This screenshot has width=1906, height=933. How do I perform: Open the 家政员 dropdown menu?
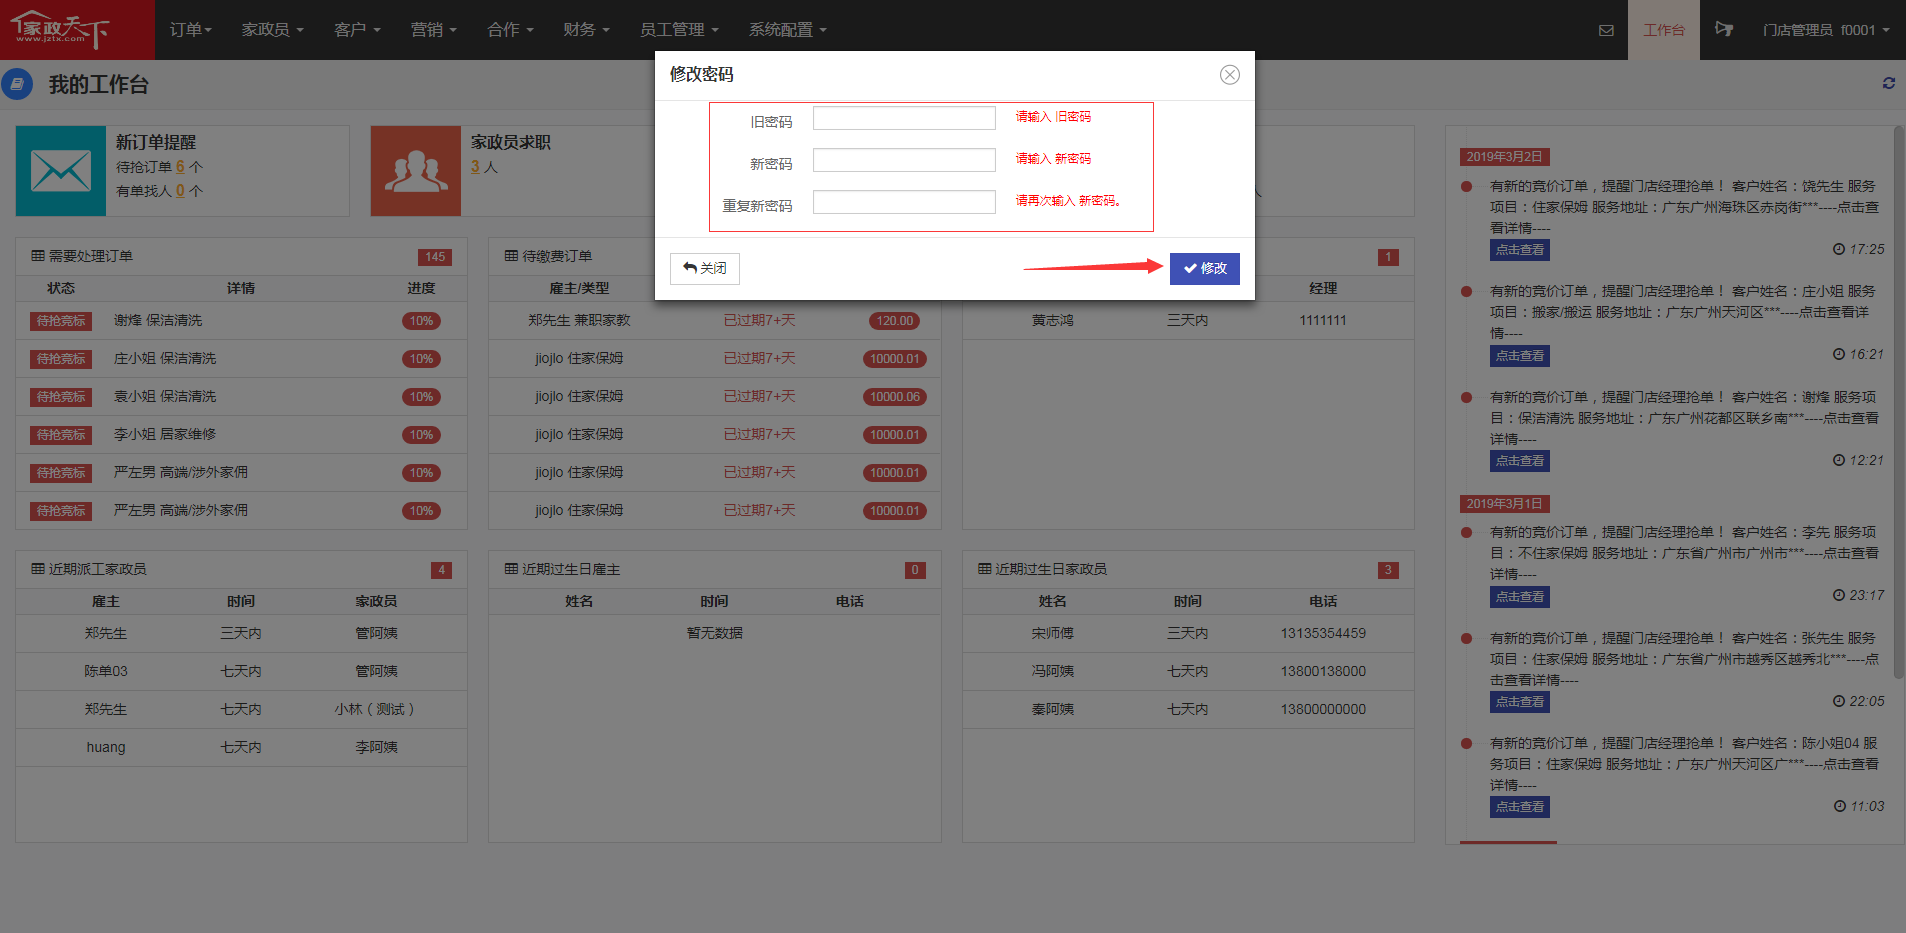point(272,30)
